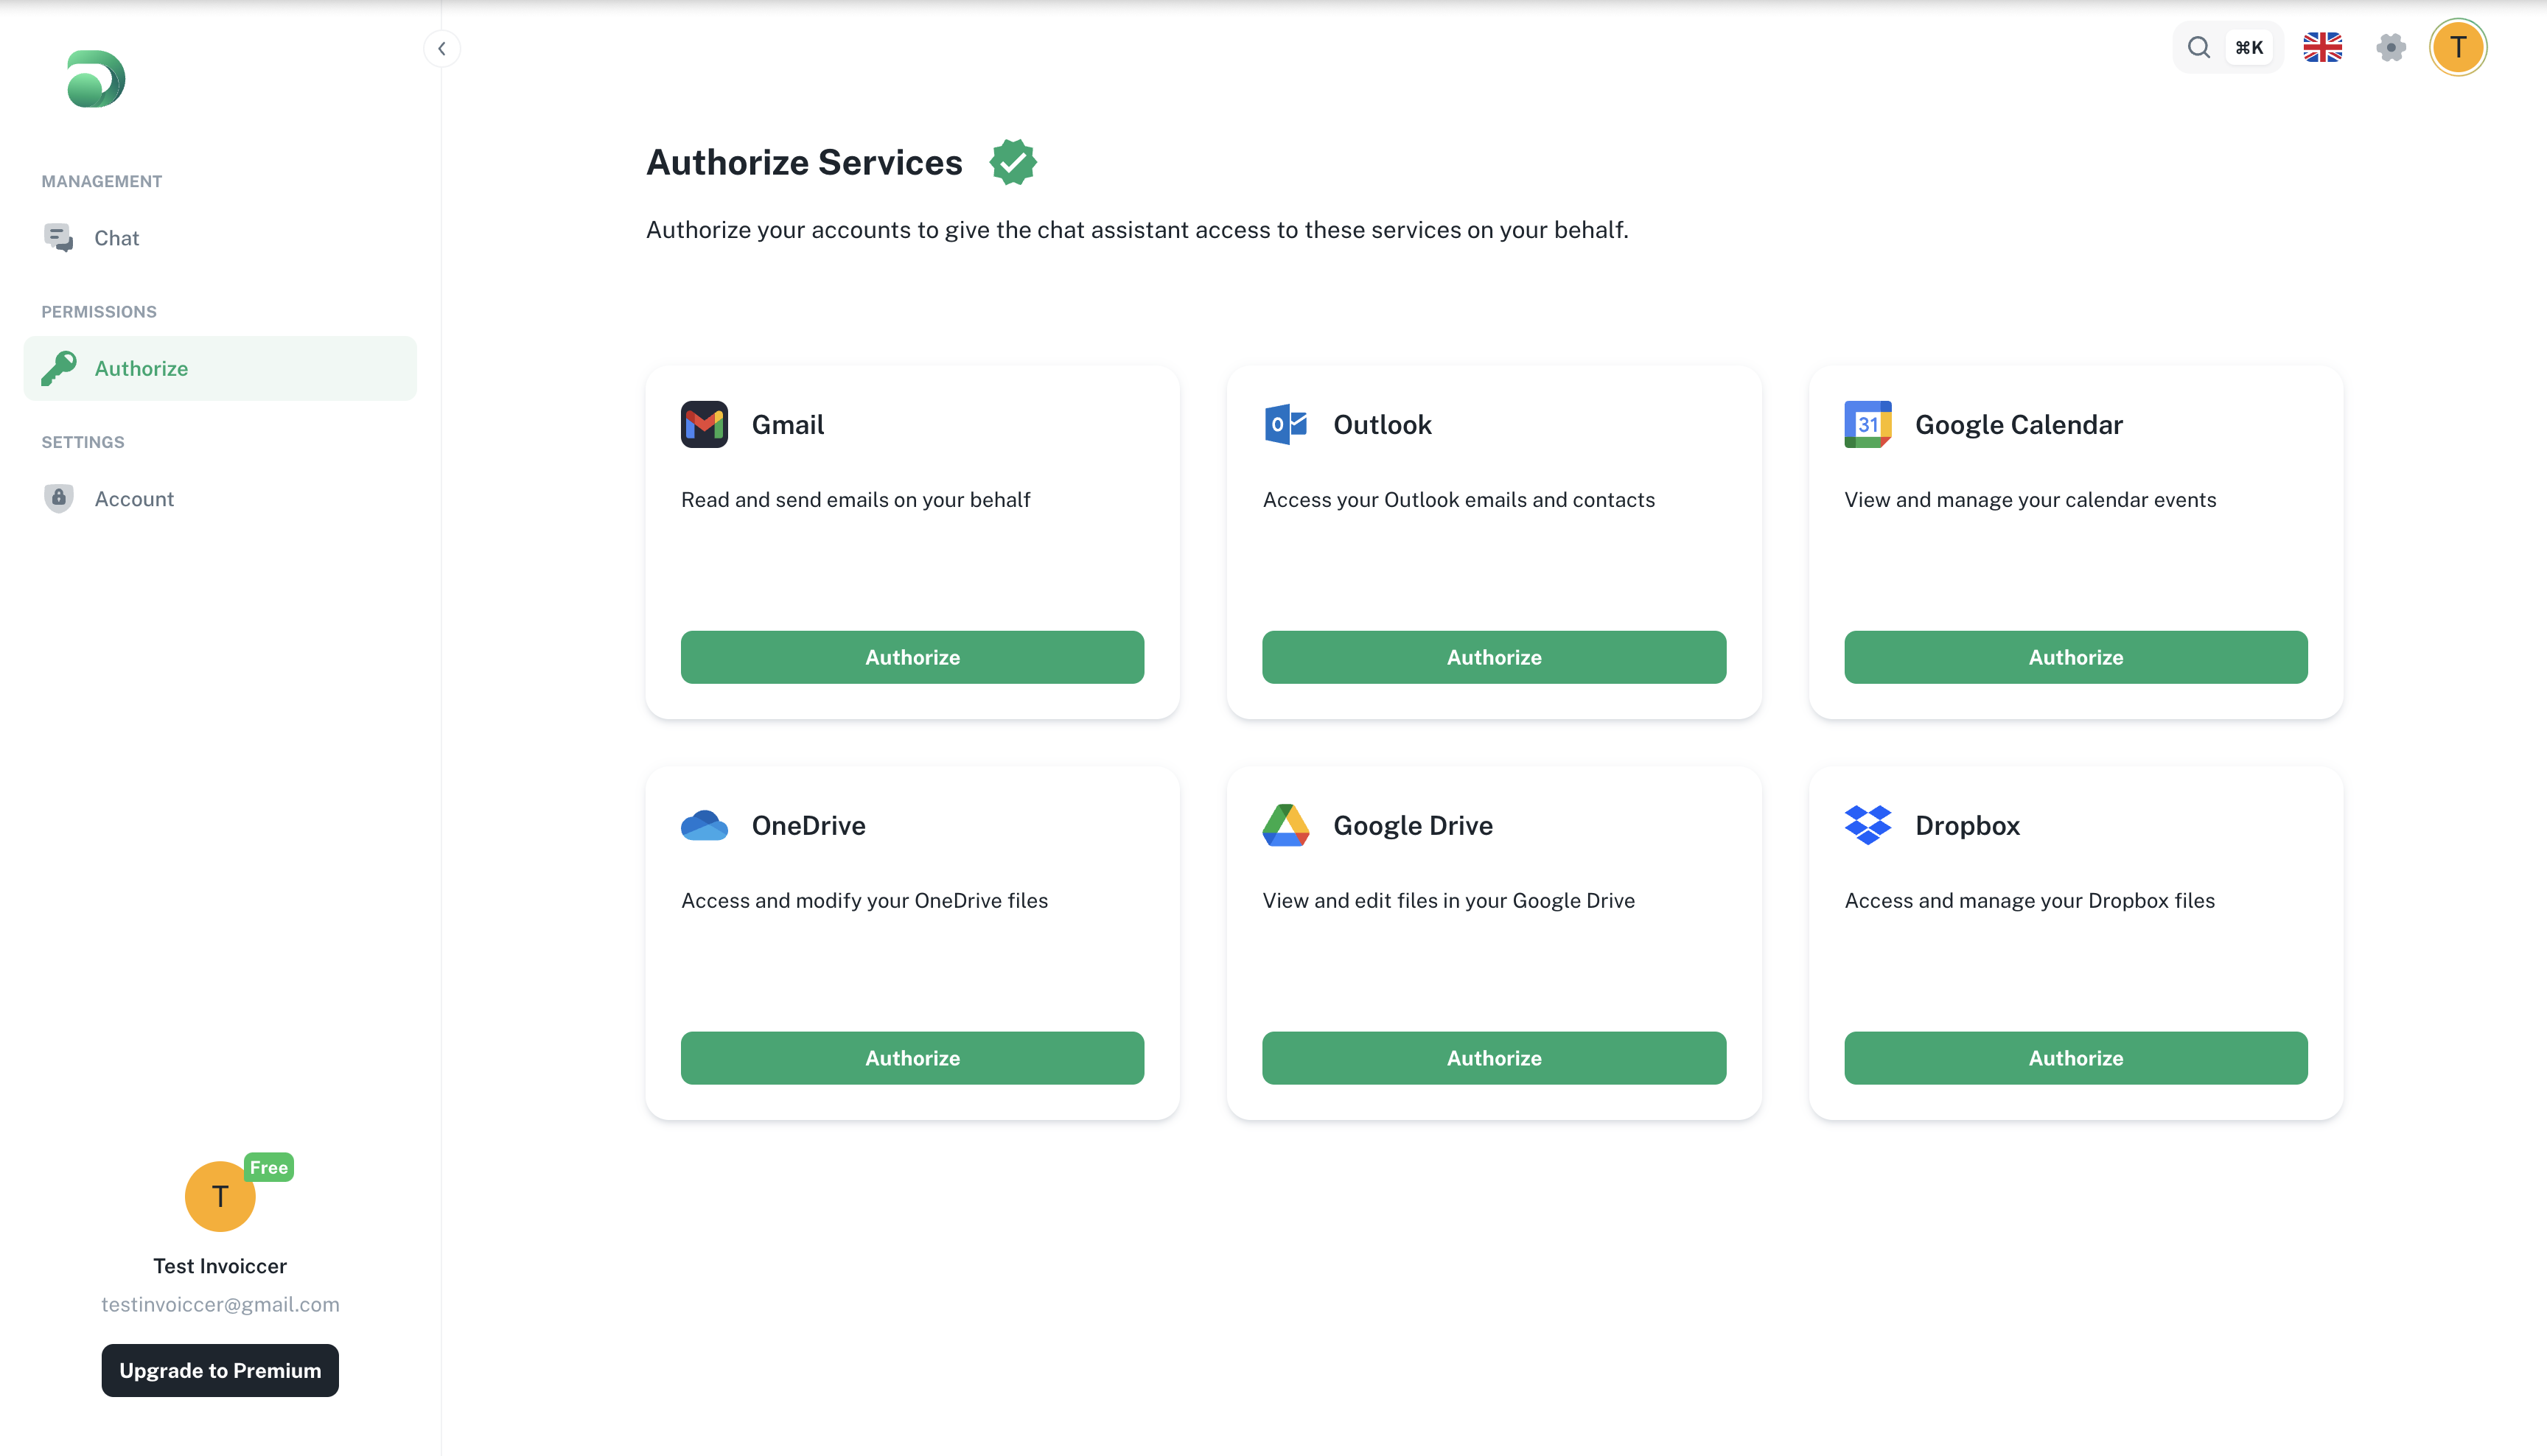Click the SETTINGS section label
Screen dimensions: 2547x1456
(83, 441)
